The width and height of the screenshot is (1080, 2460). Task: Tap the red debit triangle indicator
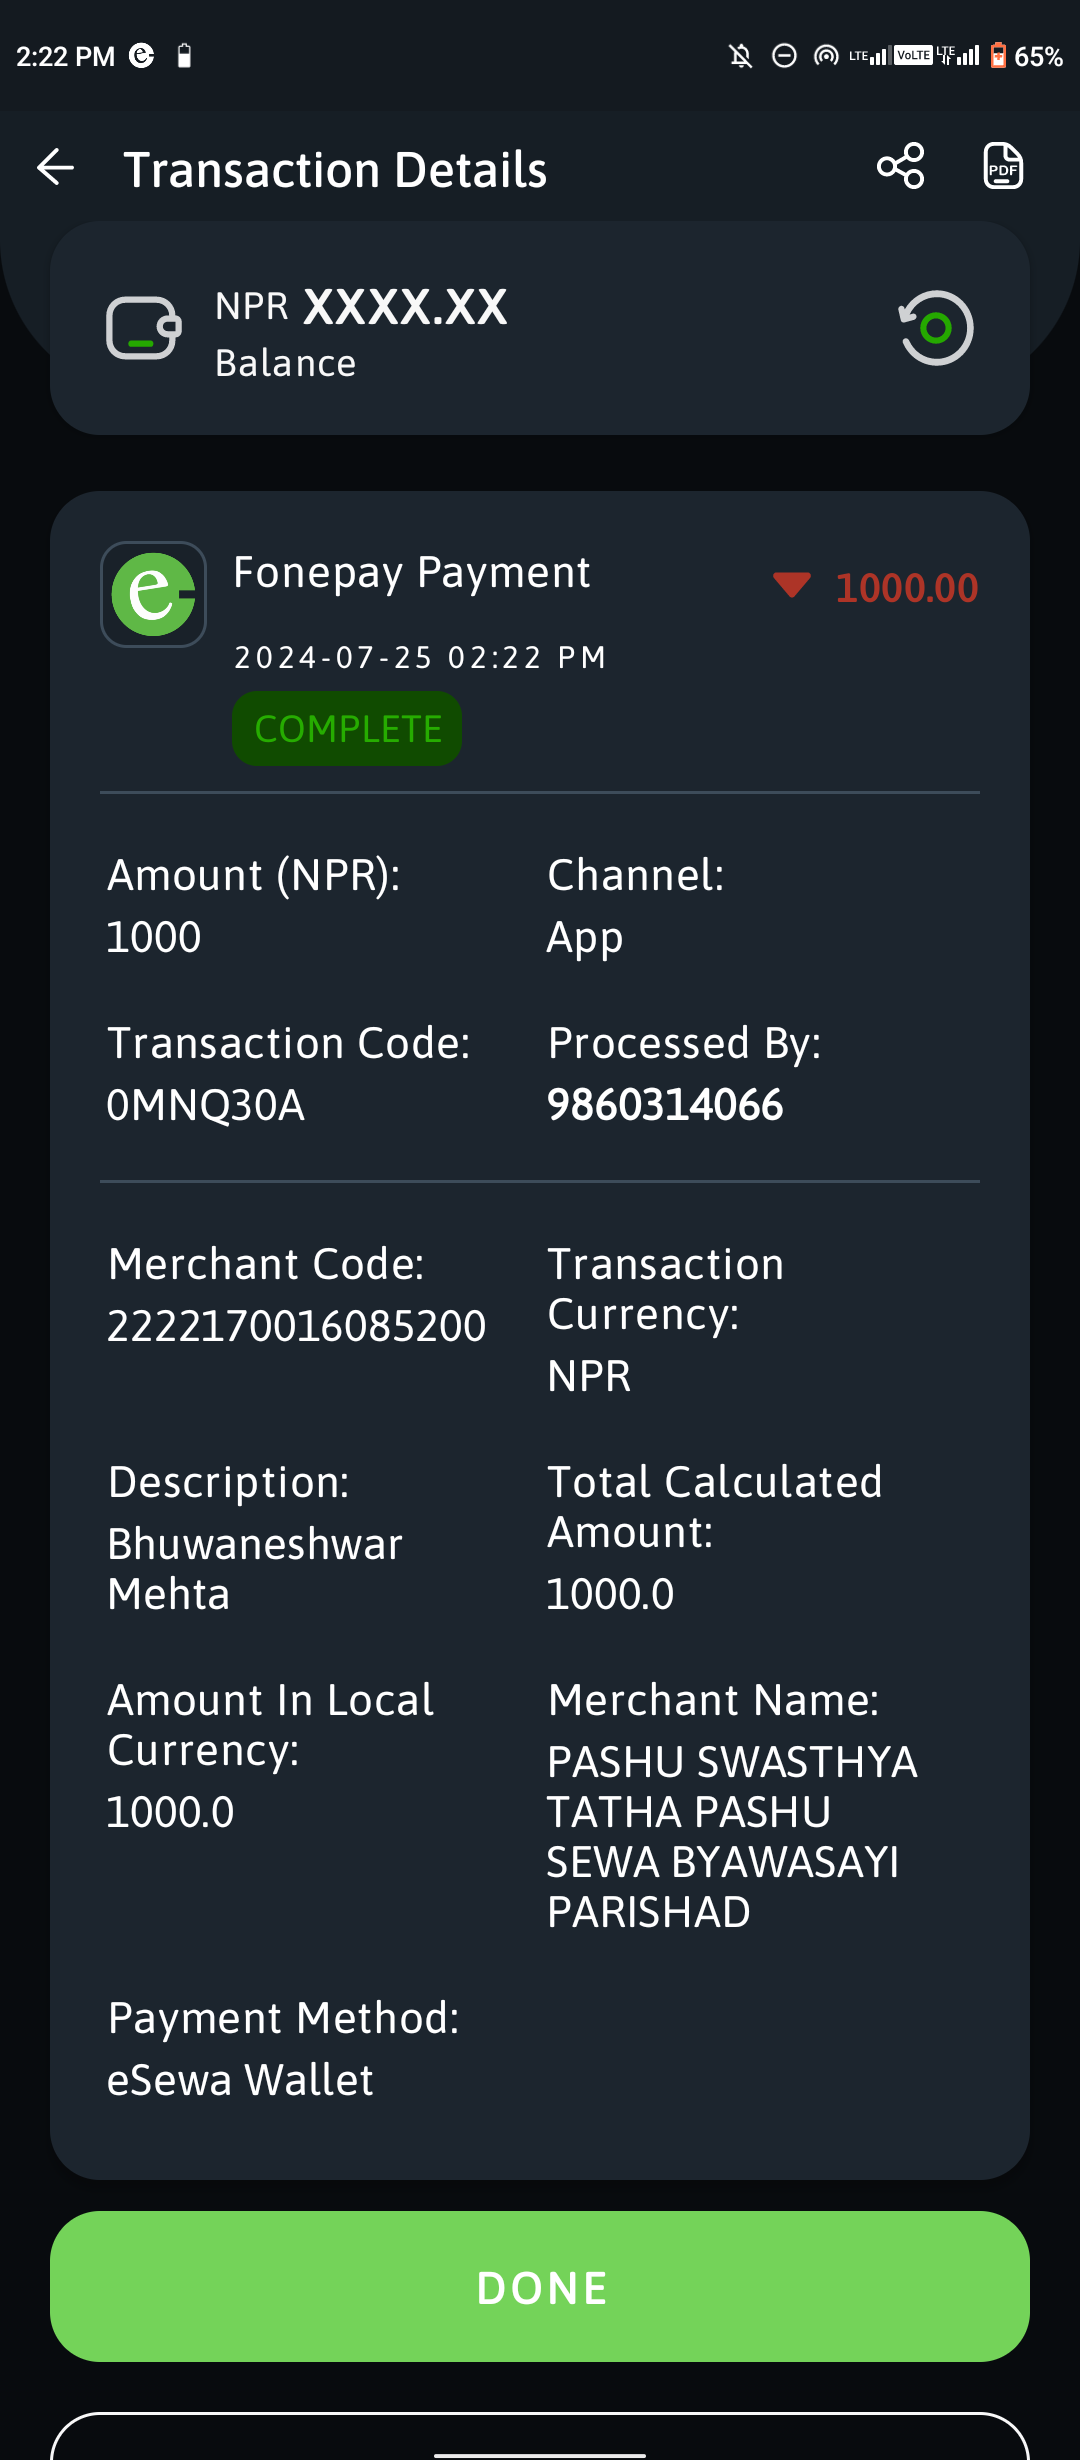(792, 585)
